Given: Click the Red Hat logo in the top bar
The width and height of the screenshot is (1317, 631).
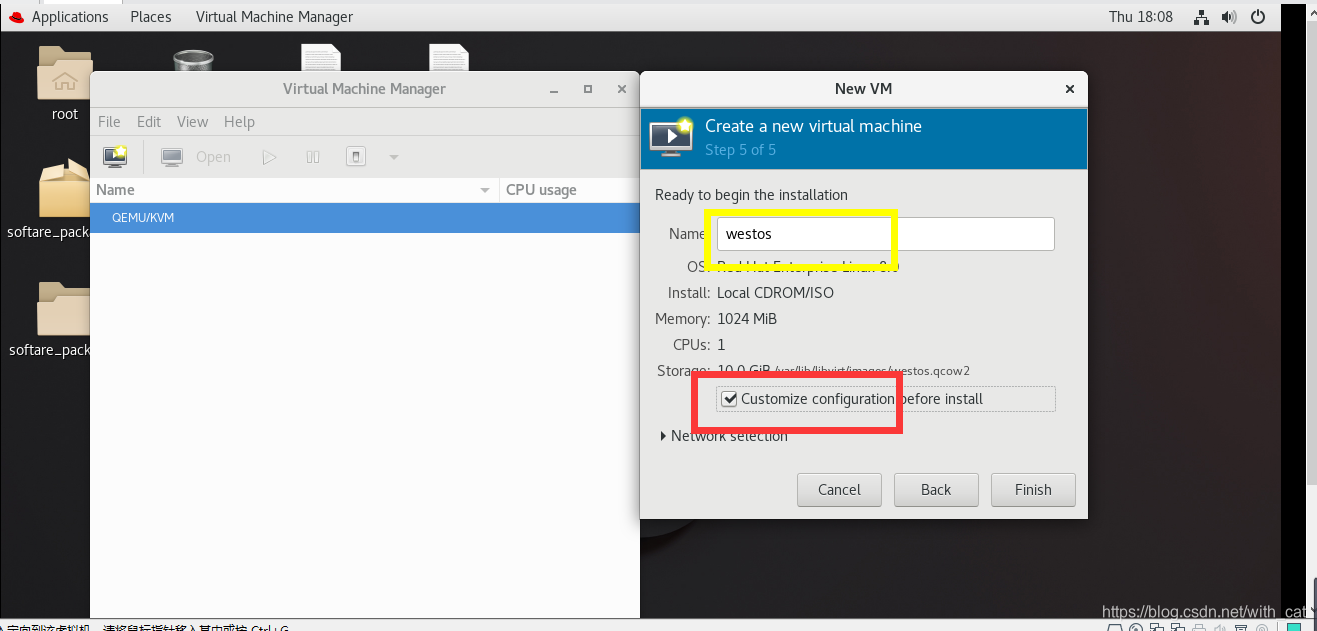Looking at the screenshot, I should [16, 17].
